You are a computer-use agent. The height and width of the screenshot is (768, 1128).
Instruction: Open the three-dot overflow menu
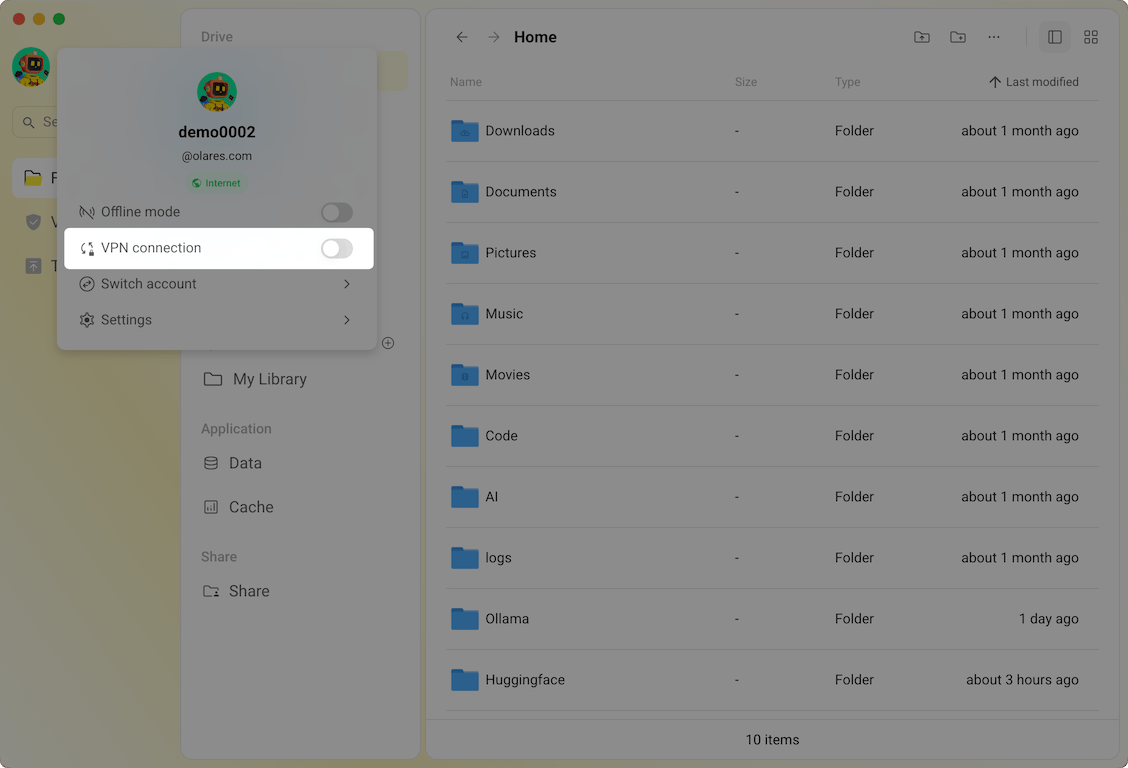click(x=993, y=37)
